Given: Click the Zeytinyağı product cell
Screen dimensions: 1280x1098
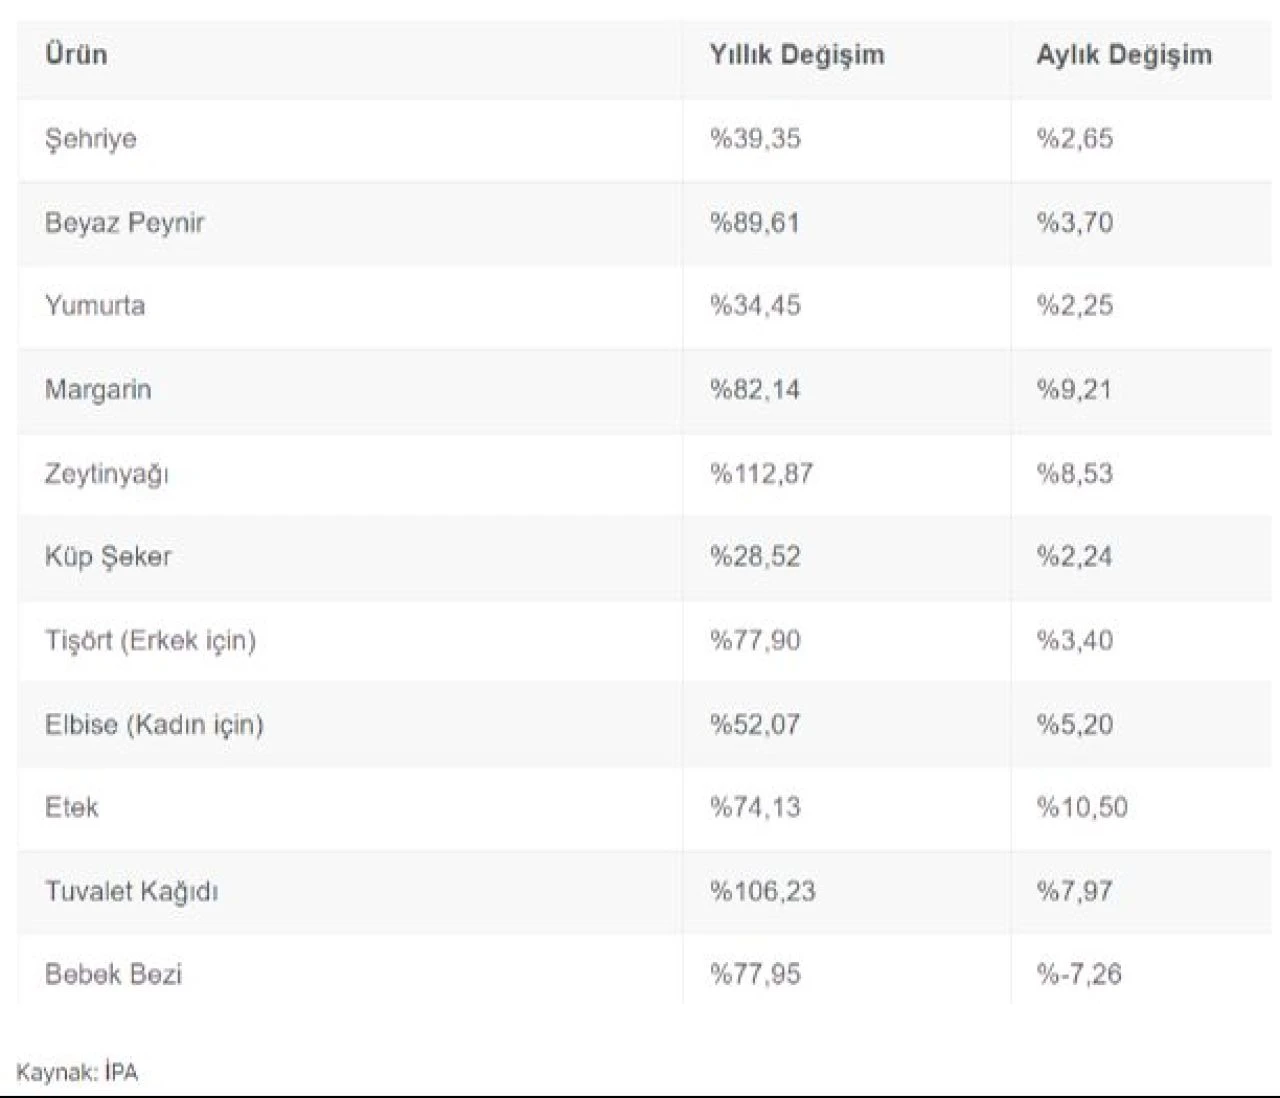Looking at the screenshot, I should (x=107, y=473).
